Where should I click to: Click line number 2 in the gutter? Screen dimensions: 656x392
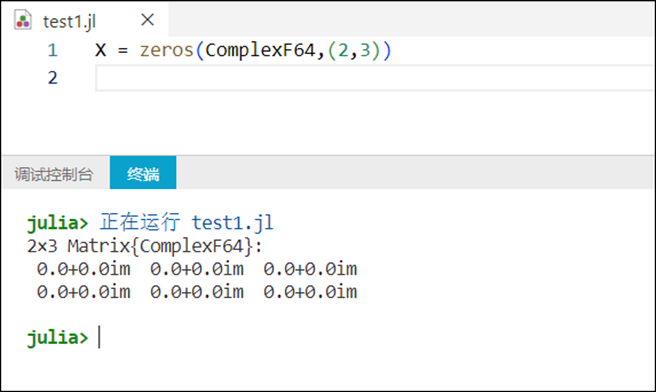click(52, 78)
